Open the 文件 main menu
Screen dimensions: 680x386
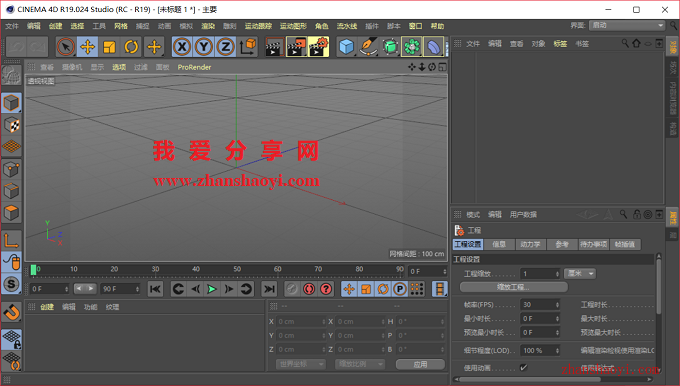click(x=12, y=26)
